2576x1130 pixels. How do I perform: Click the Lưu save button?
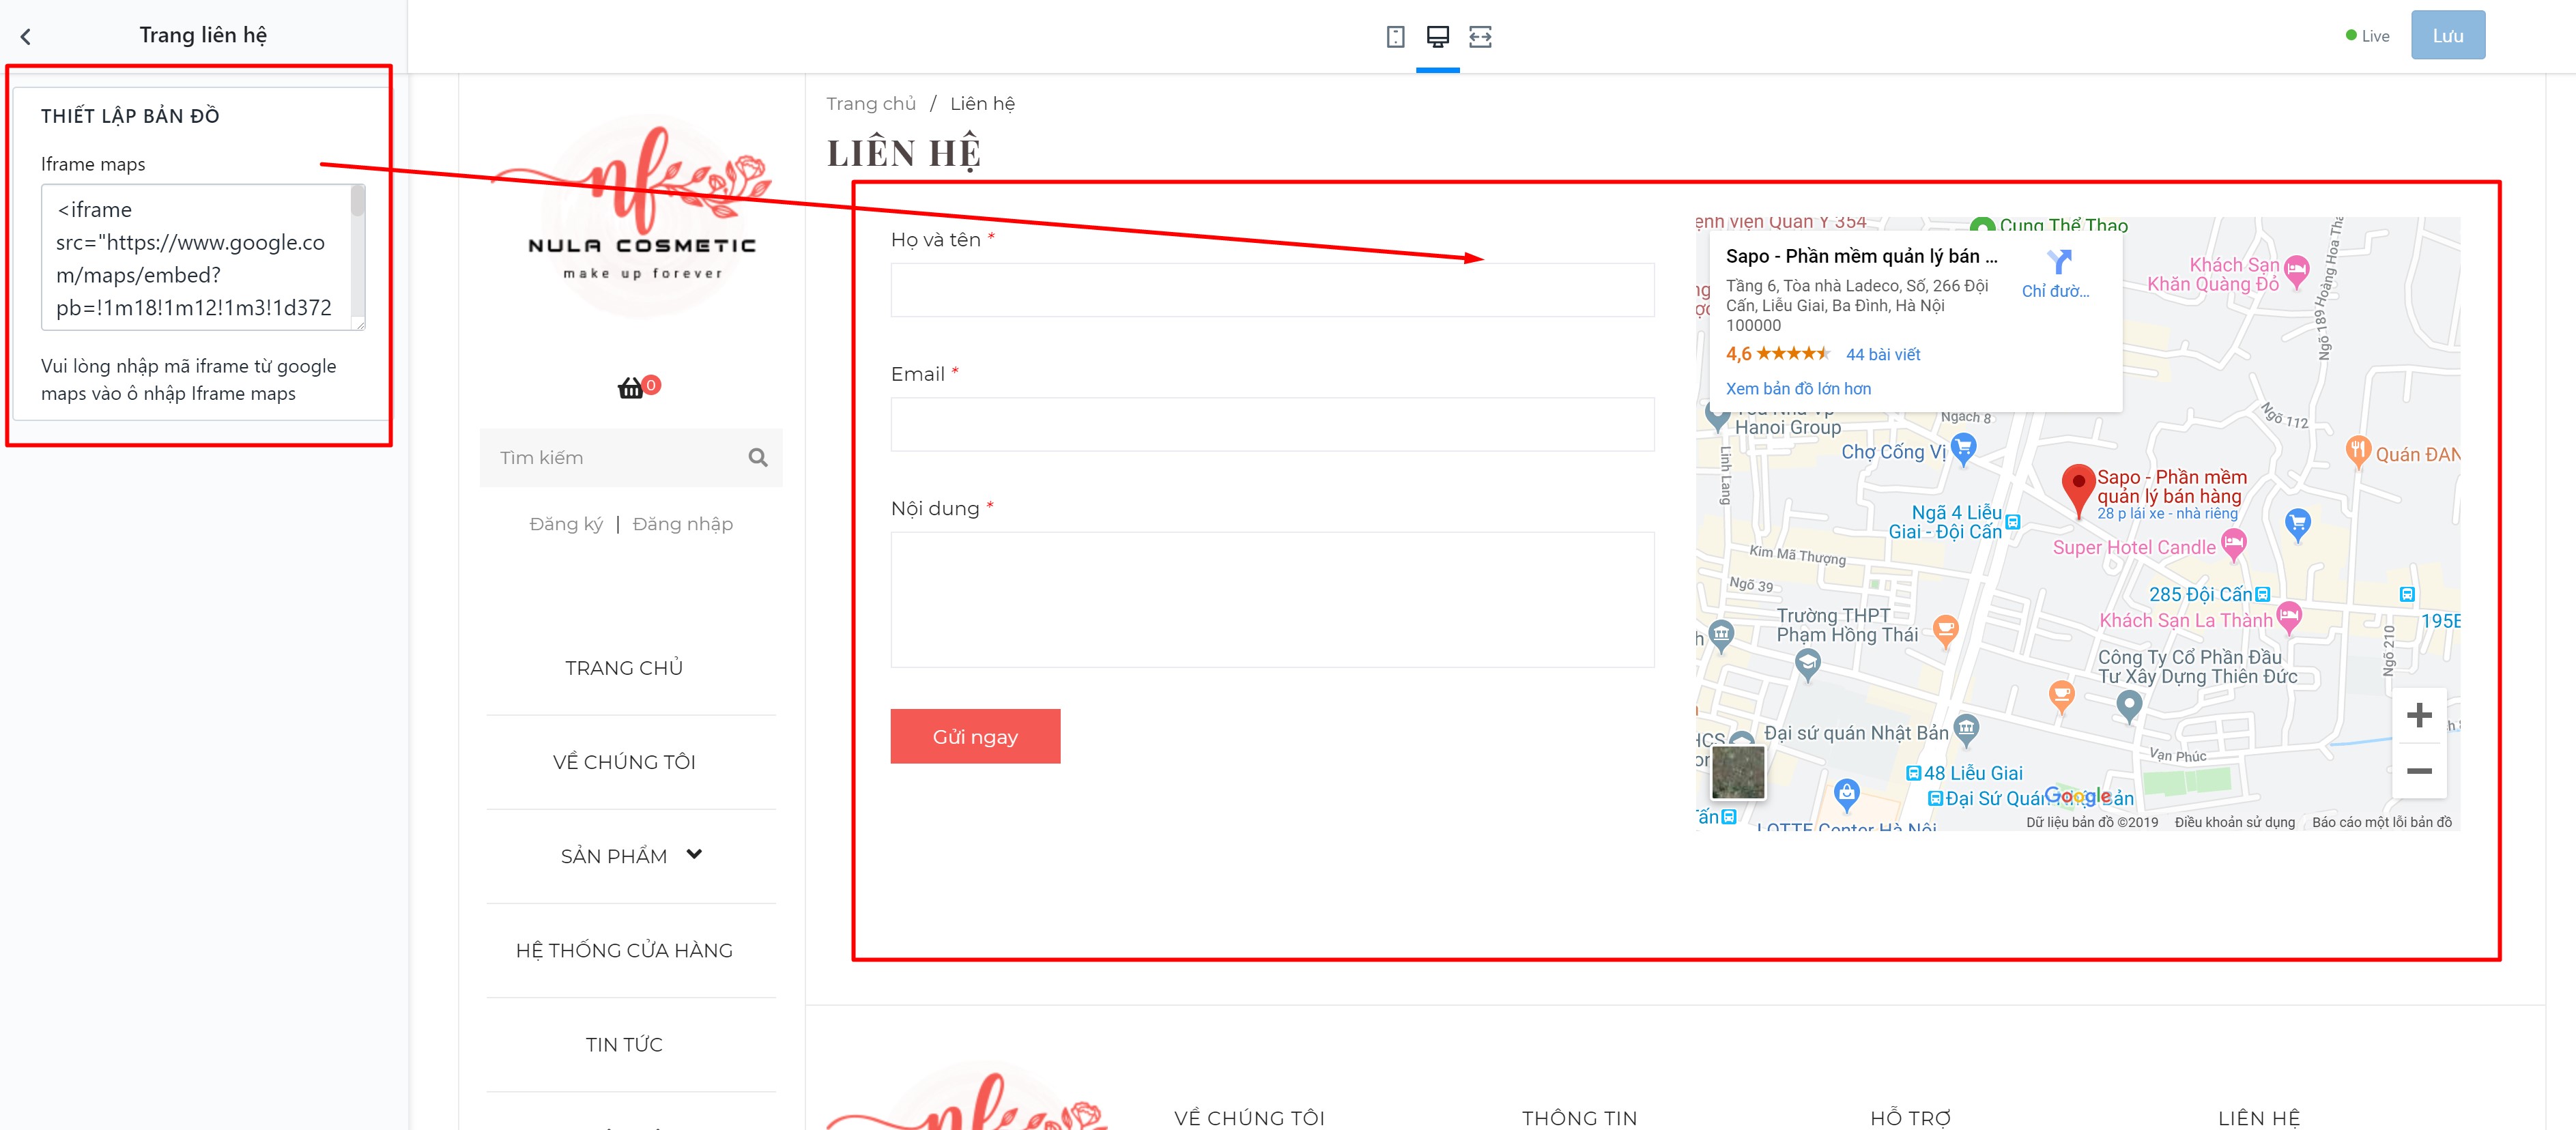click(x=2447, y=36)
